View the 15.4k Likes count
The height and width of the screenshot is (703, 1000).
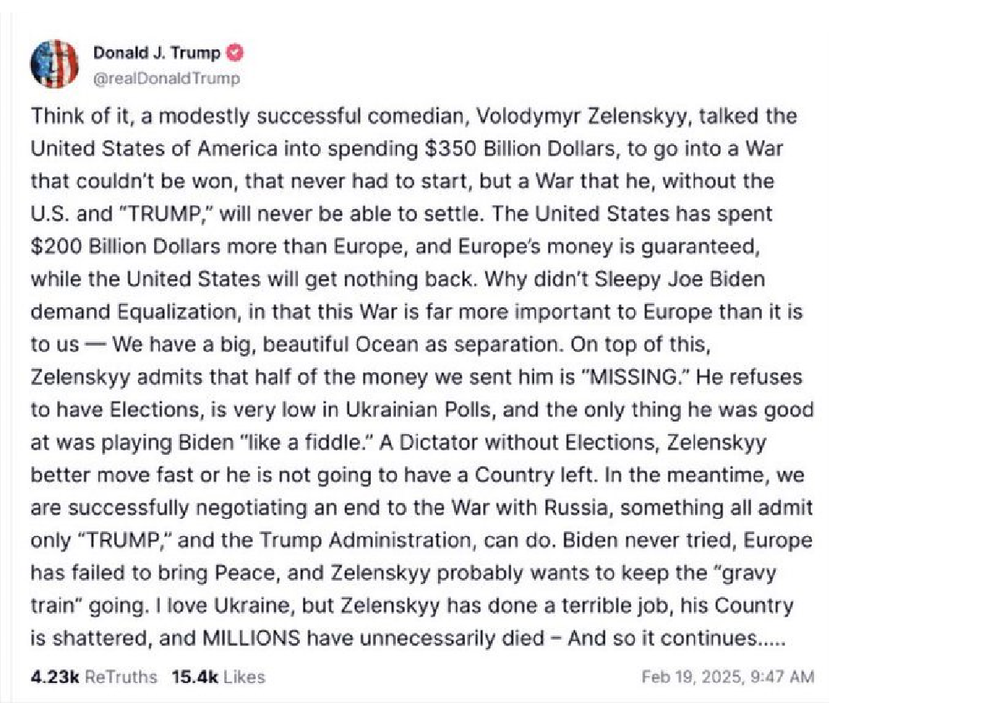click(x=218, y=677)
